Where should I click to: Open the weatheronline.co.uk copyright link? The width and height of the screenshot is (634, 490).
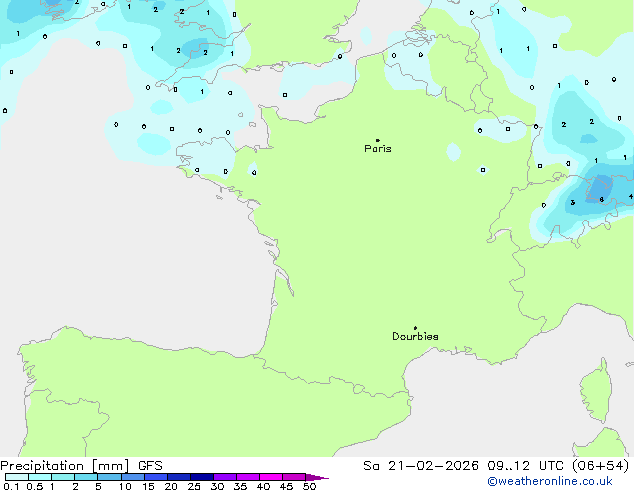tap(549, 481)
